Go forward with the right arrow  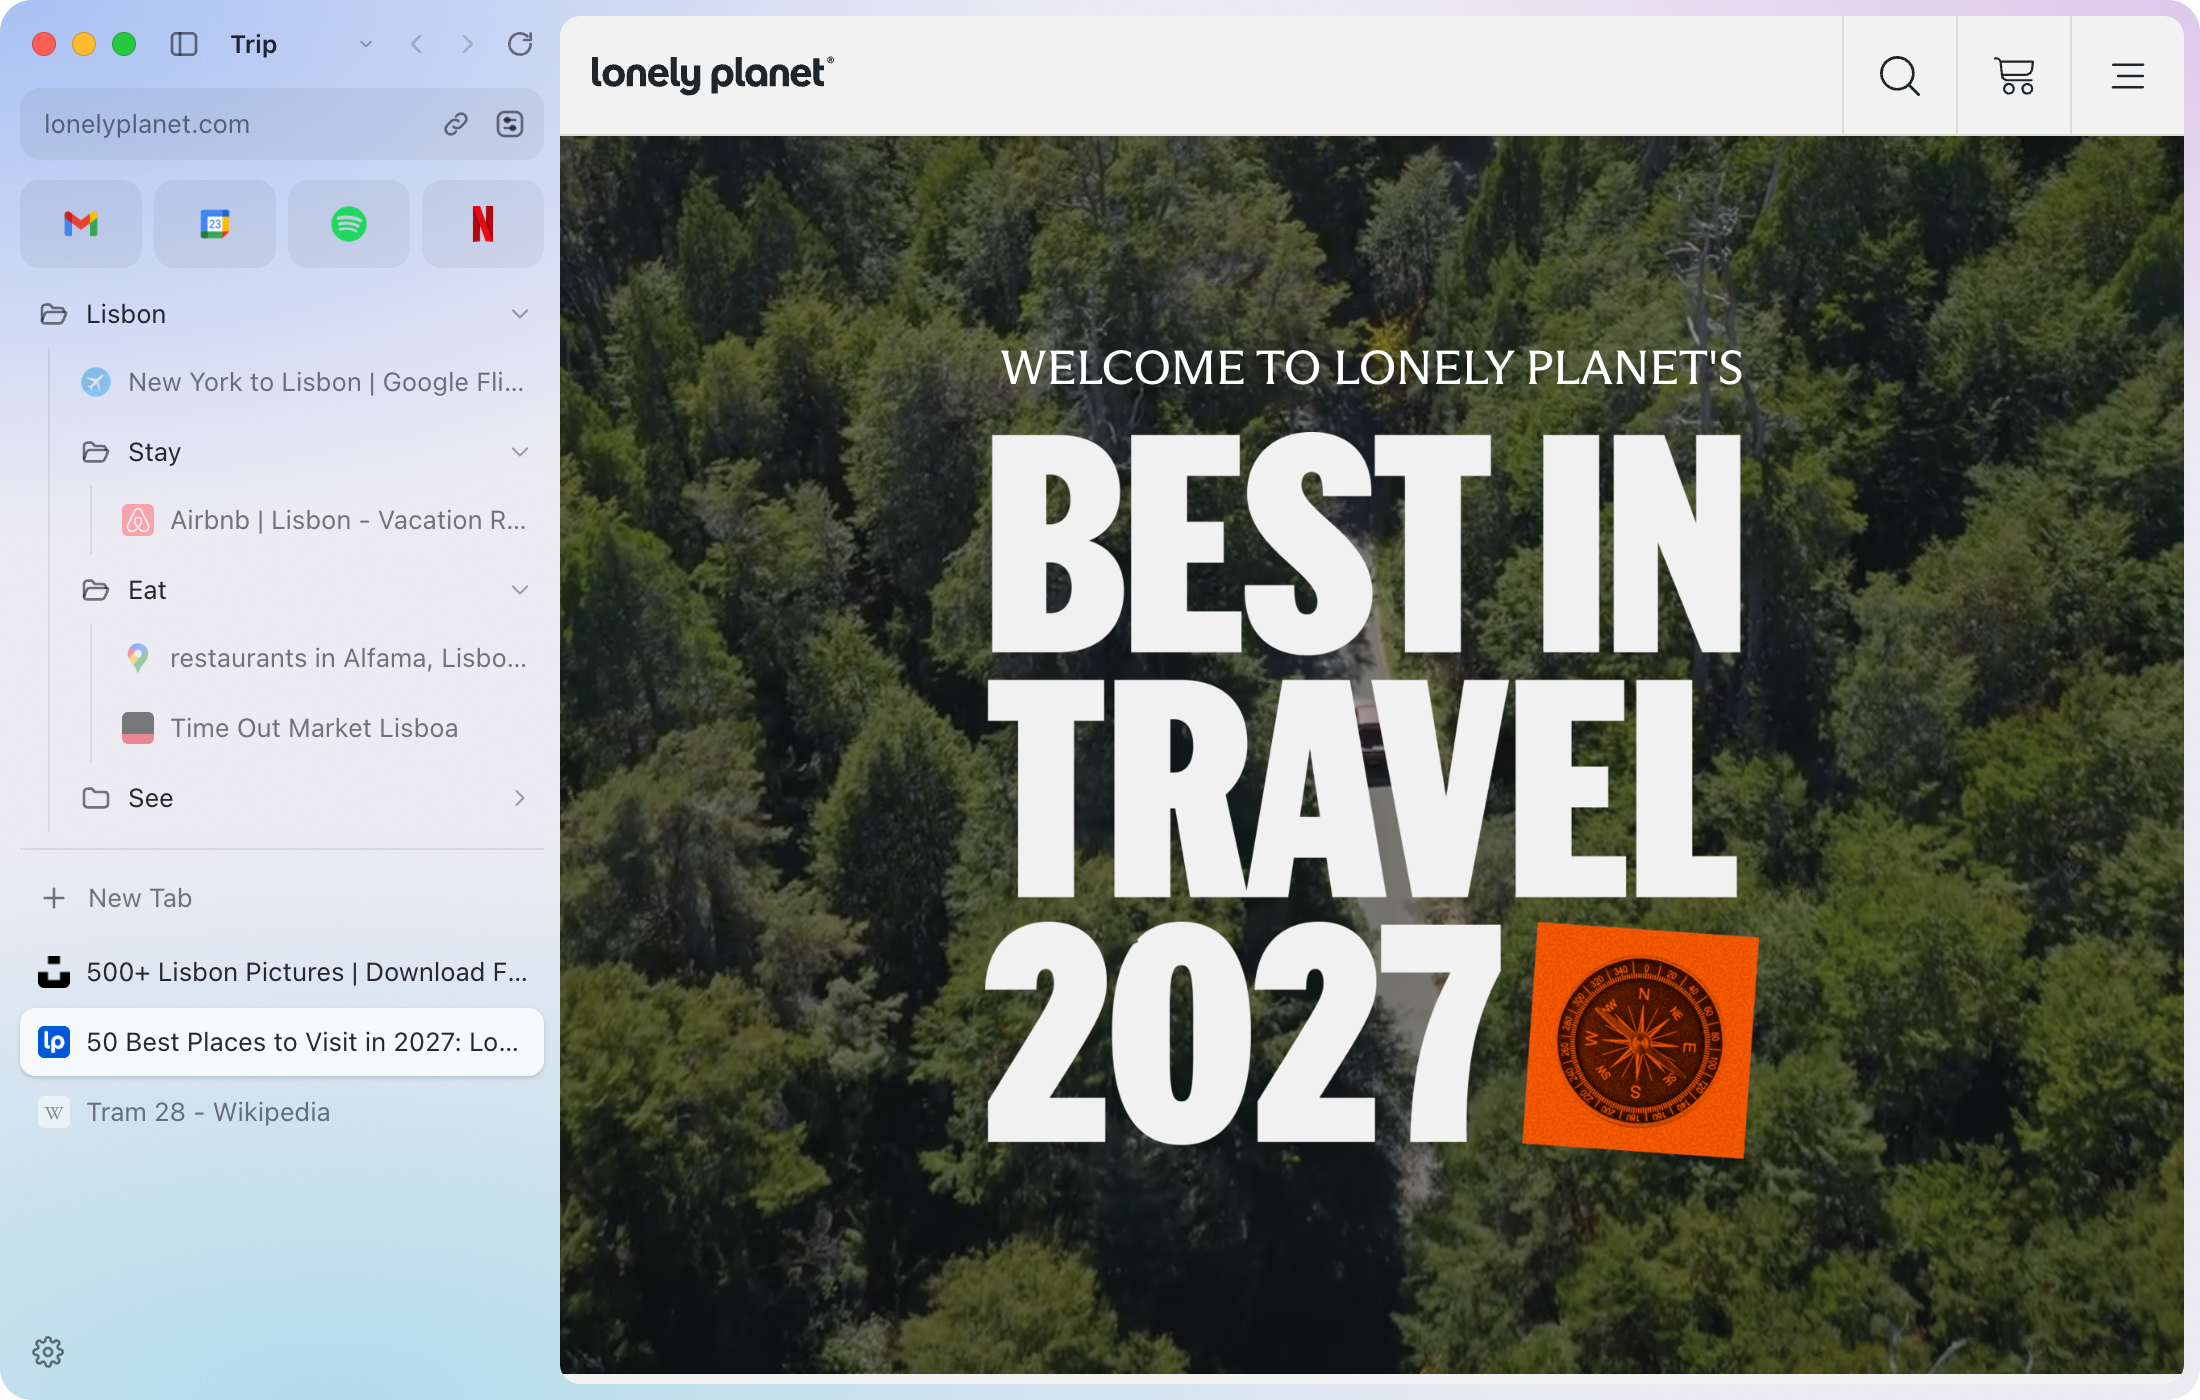tap(467, 44)
